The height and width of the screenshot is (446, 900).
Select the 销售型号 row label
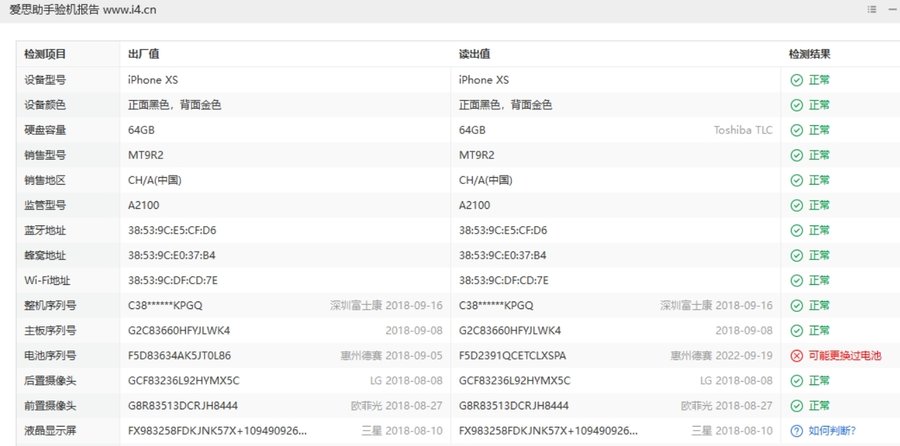(x=45, y=156)
